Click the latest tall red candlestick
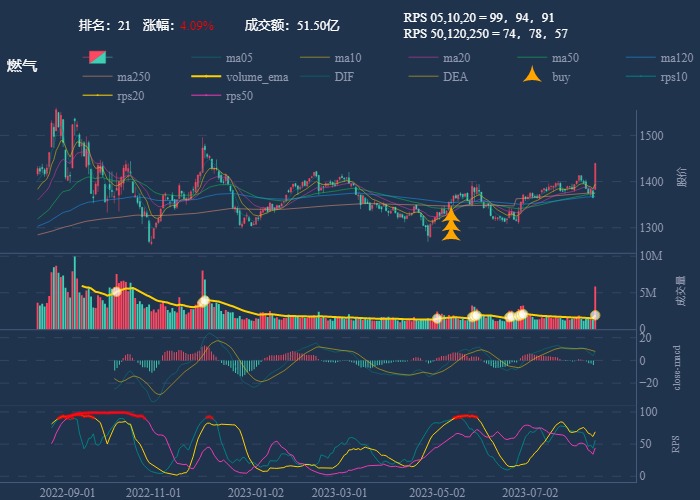This screenshot has height=500, width=700. coord(595,175)
